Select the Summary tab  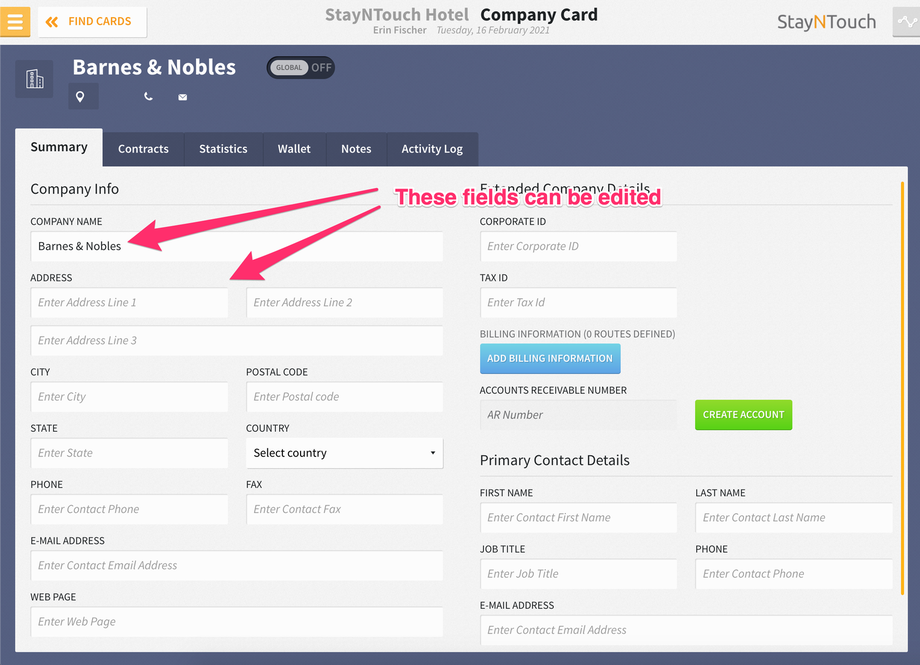coord(59,147)
